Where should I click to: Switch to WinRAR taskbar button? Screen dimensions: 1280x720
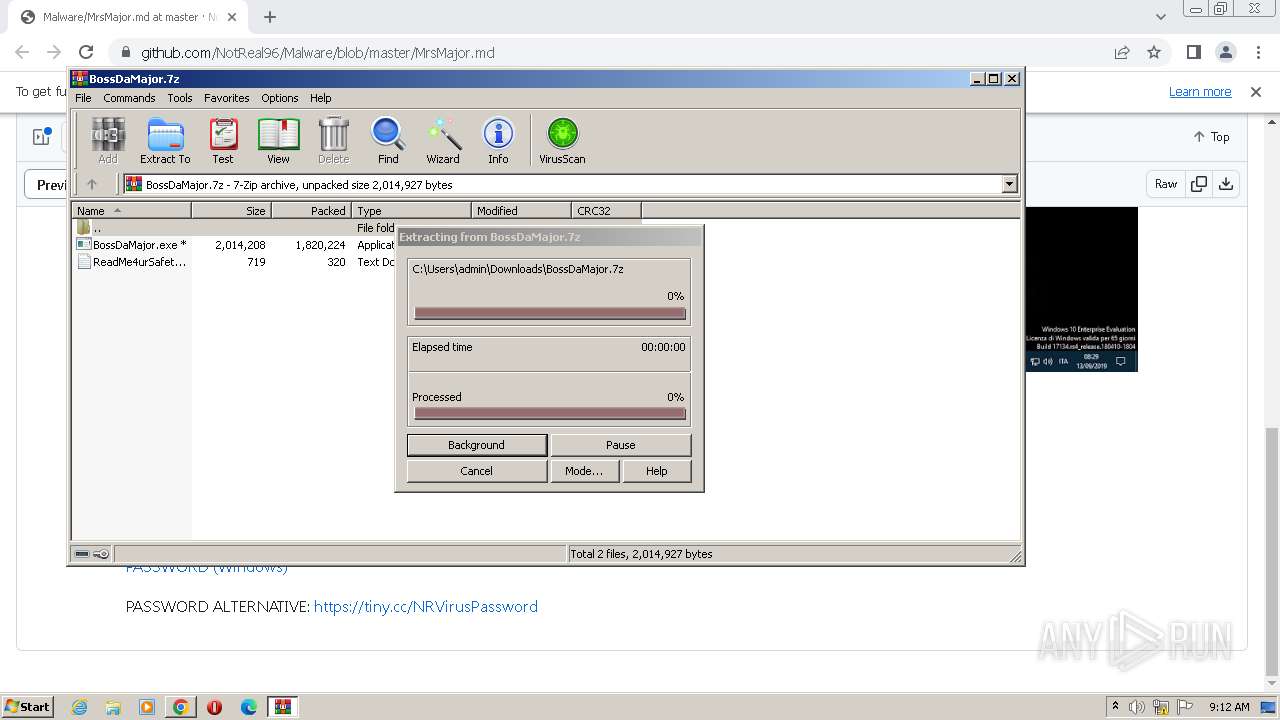click(283, 707)
